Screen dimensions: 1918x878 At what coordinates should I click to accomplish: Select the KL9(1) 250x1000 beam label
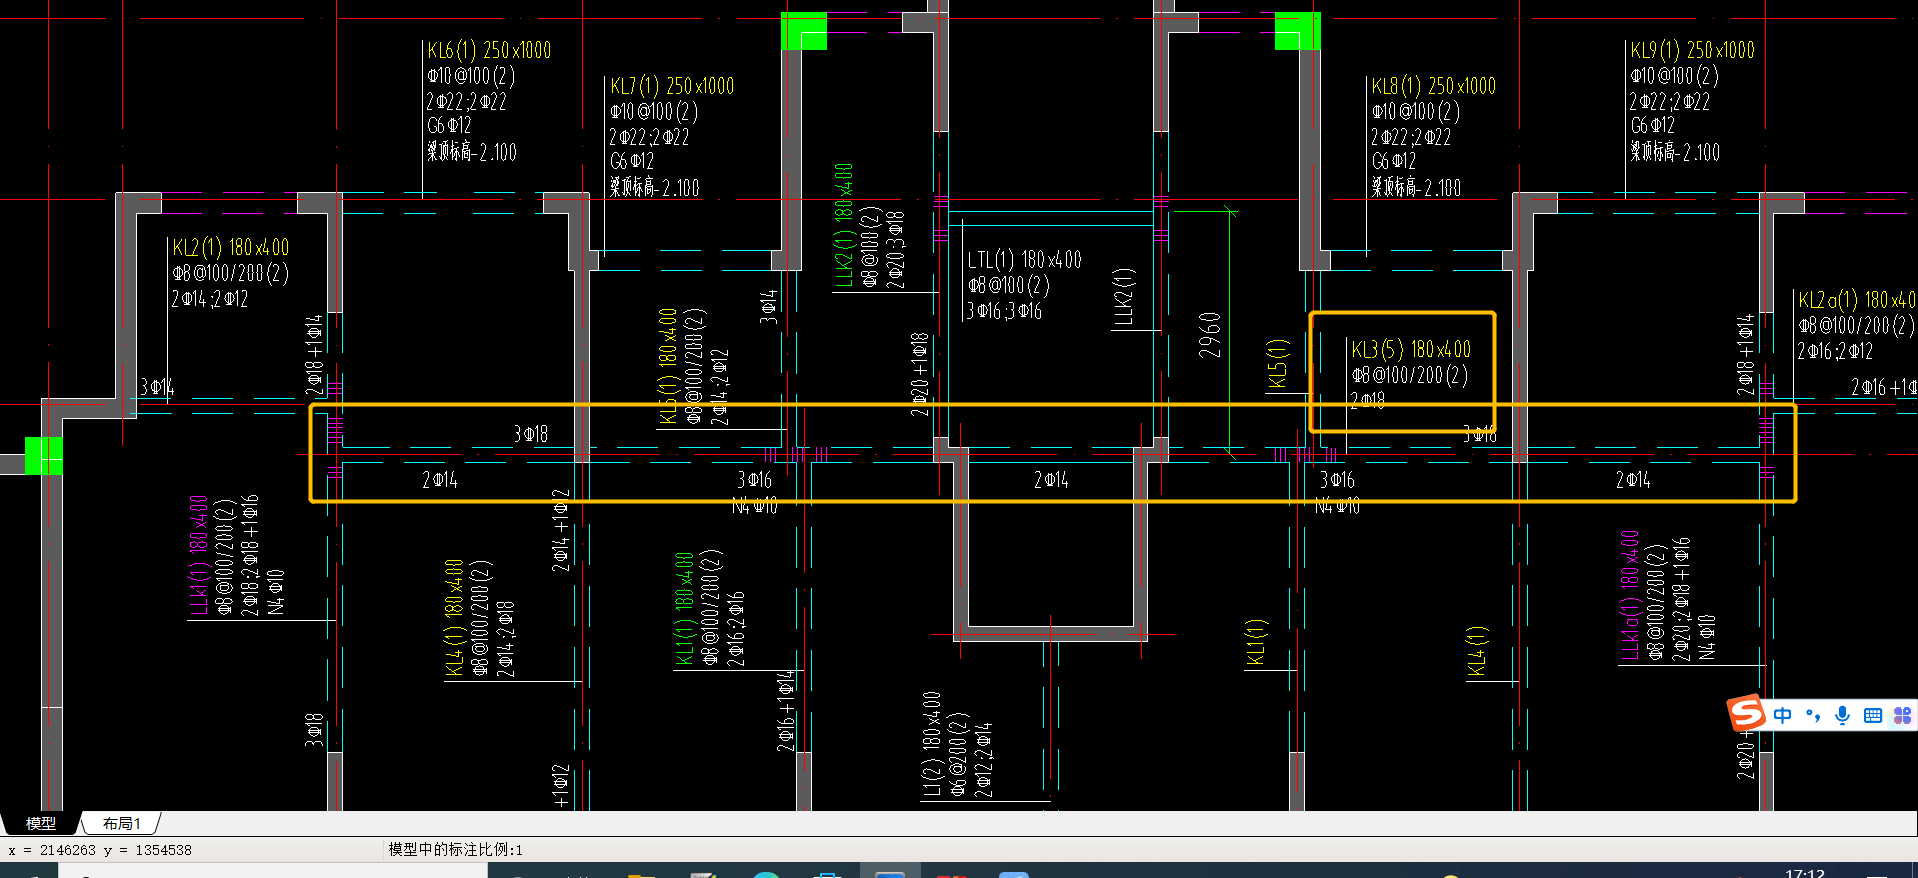coord(1692,50)
